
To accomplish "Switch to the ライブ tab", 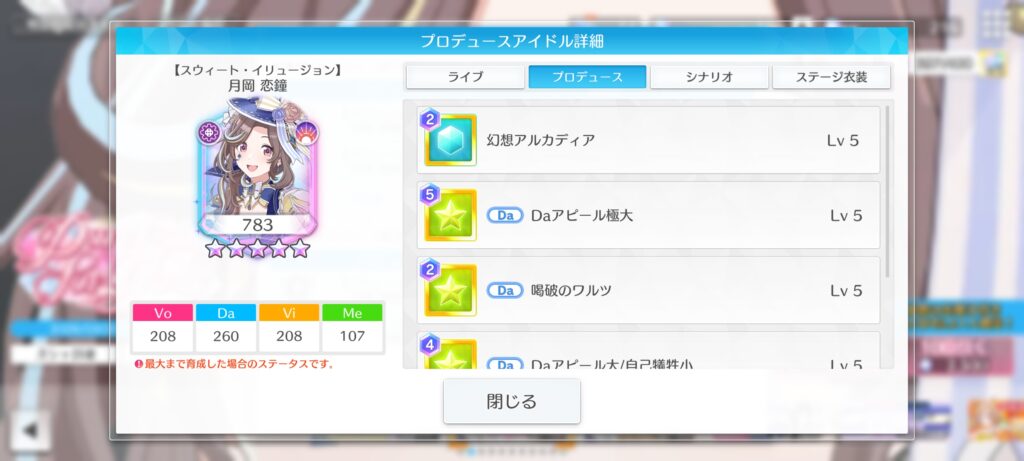I will click(465, 76).
